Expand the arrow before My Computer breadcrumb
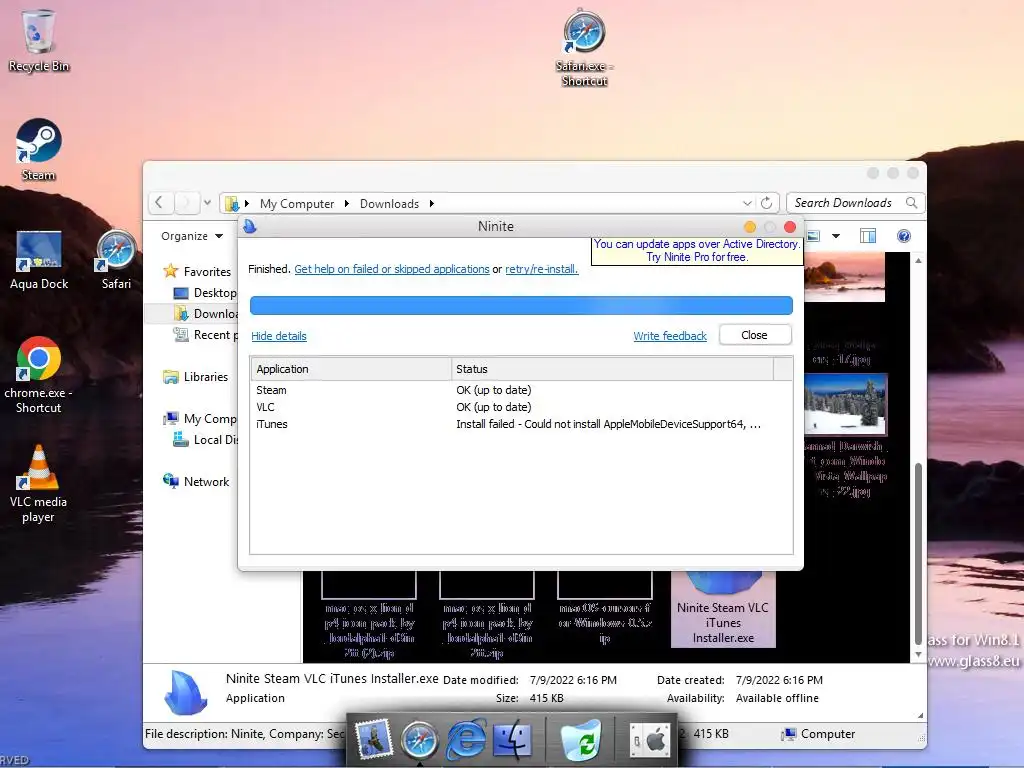This screenshot has height=768, width=1024. point(247,204)
